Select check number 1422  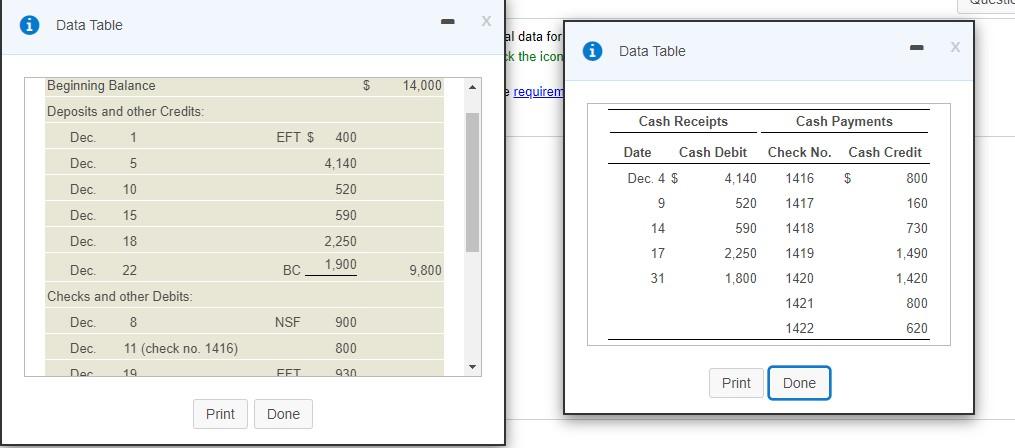[x=799, y=329]
